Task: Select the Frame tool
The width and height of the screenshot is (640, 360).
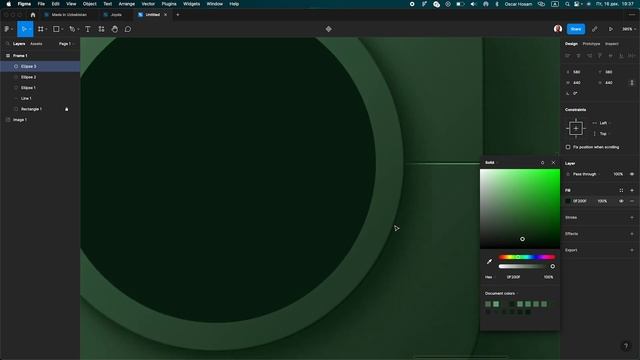Action: click(41, 29)
